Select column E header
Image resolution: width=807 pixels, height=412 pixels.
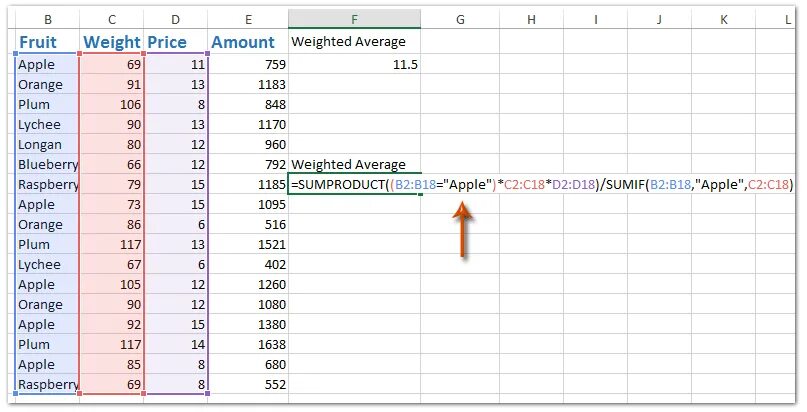coord(248,20)
